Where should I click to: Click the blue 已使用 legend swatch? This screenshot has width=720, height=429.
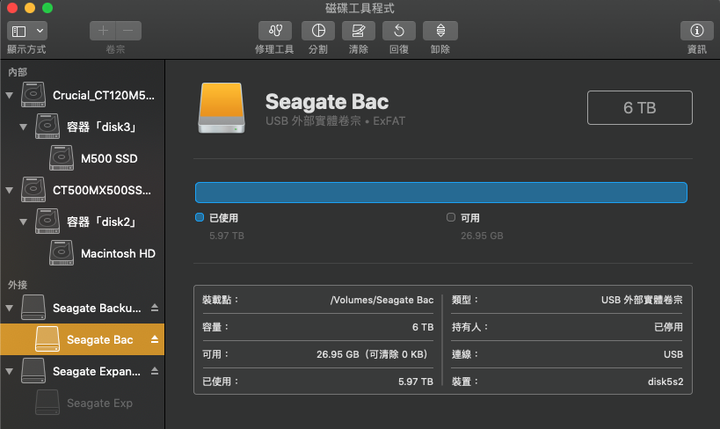[x=199, y=217]
